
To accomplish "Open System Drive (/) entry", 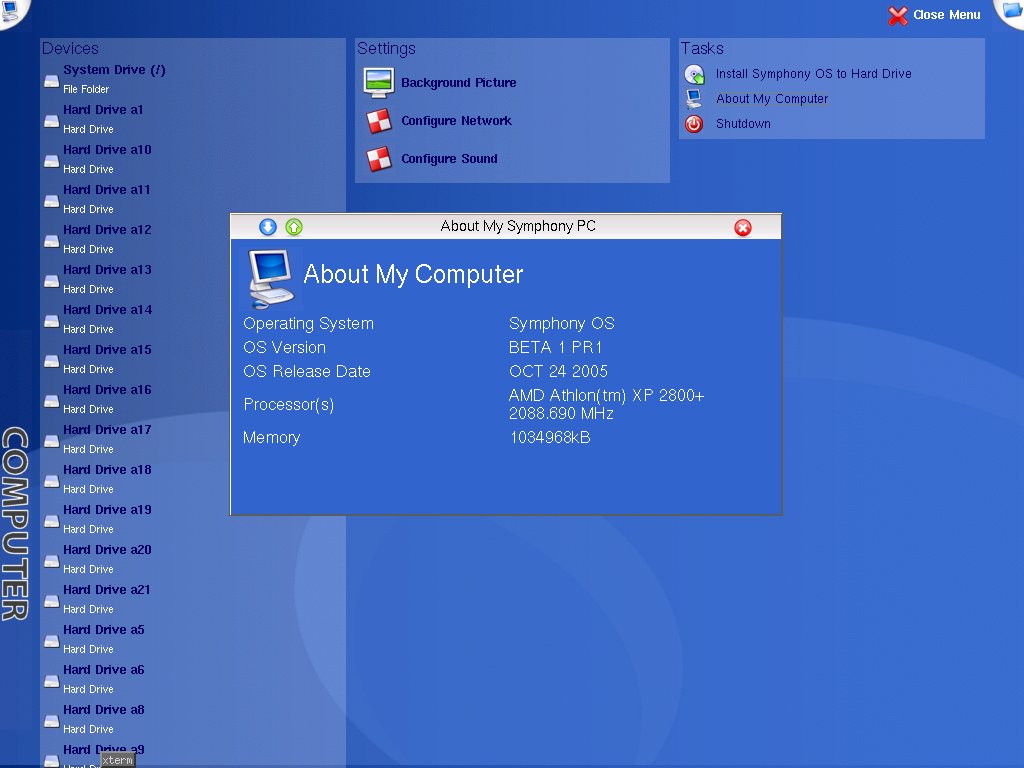I will [x=114, y=70].
